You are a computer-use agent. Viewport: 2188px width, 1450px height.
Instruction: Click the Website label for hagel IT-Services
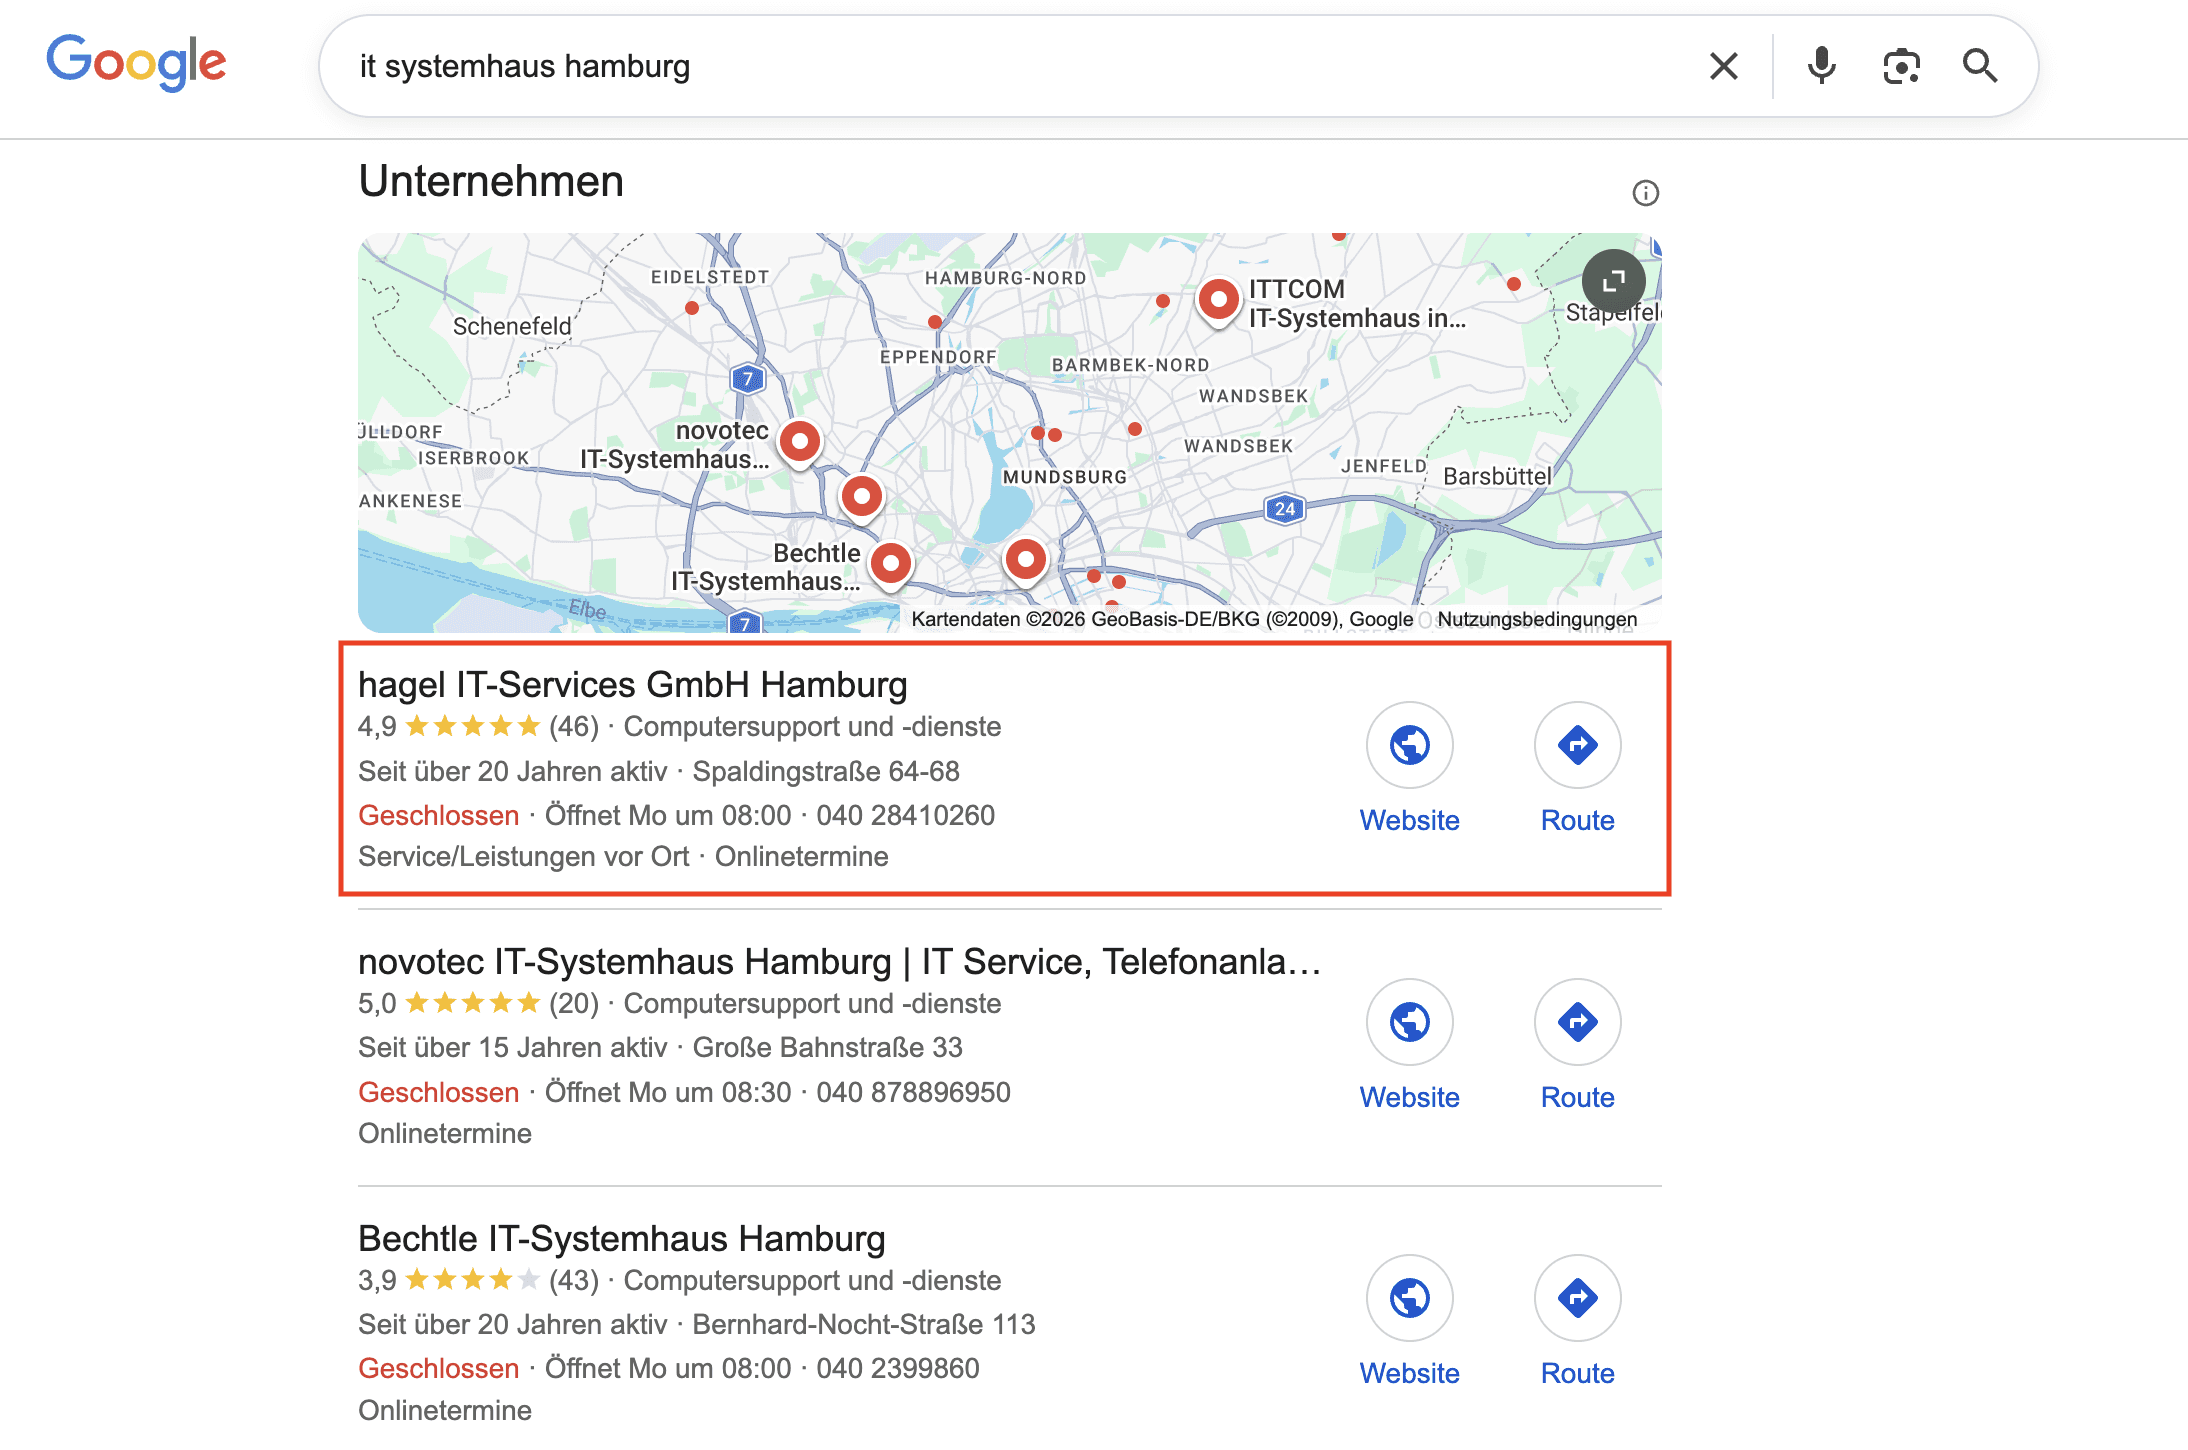(x=1409, y=820)
